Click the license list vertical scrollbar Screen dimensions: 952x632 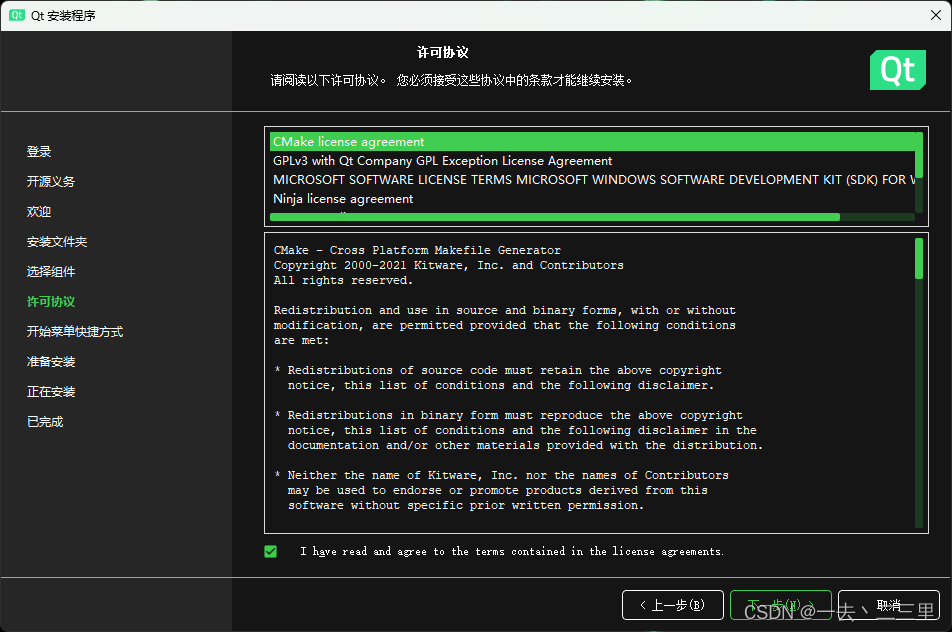pyautogui.click(x=919, y=172)
